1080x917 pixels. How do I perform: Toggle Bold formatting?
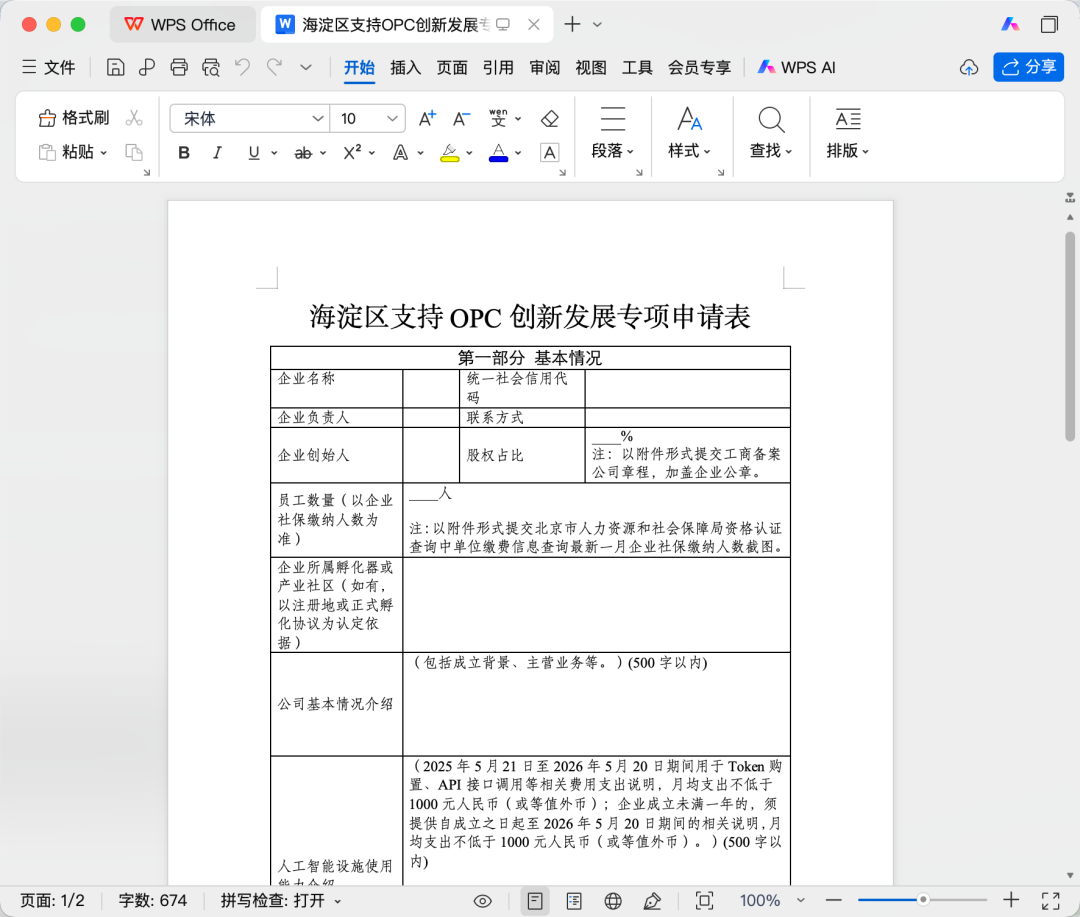(184, 152)
